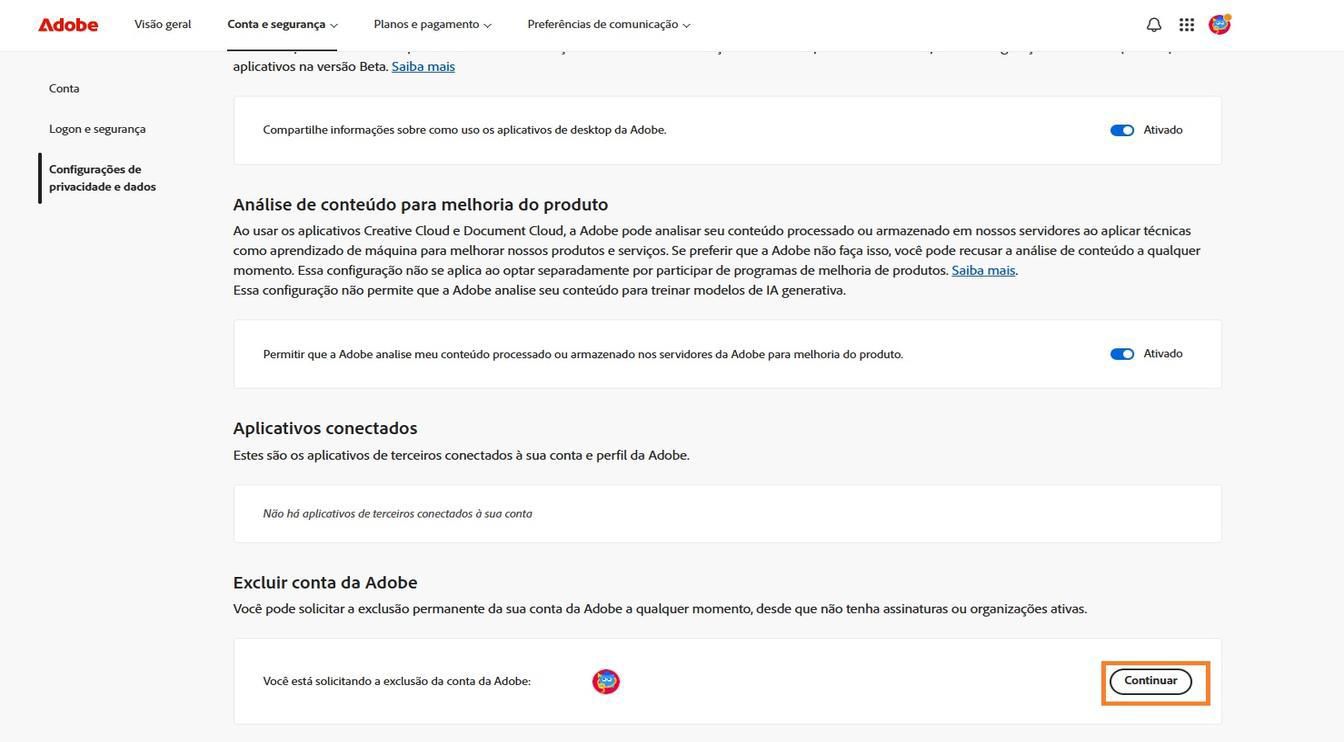Click the highlighted orange Continuar region

(x=1155, y=680)
